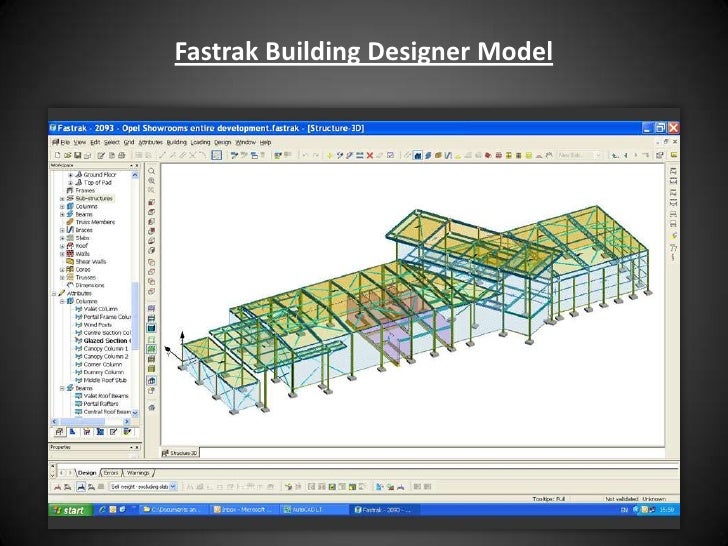Click the red X delete icon

[370, 156]
